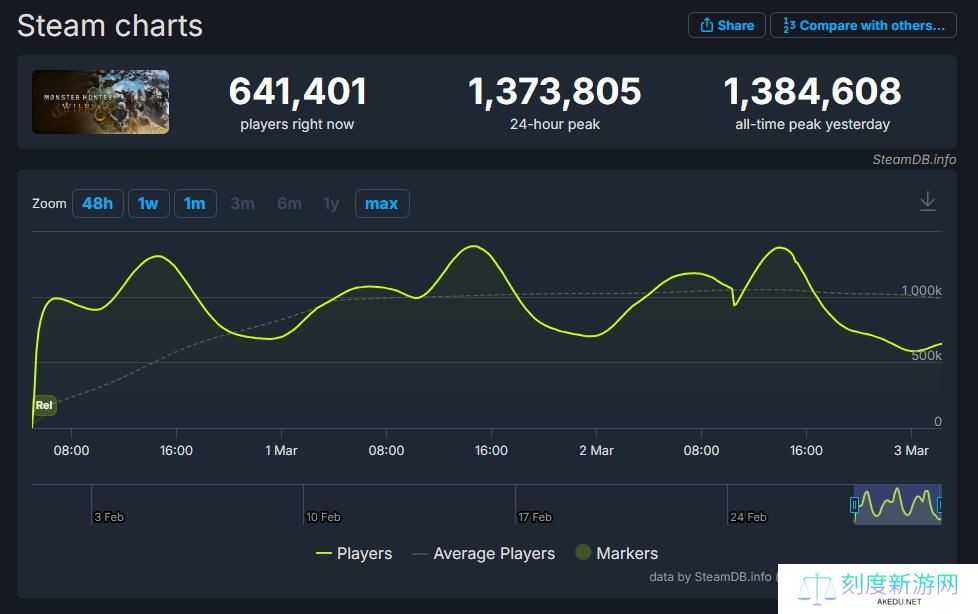Click the 17 Feb navigator label
This screenshot has height=614, width=978.
click(535, 517)
